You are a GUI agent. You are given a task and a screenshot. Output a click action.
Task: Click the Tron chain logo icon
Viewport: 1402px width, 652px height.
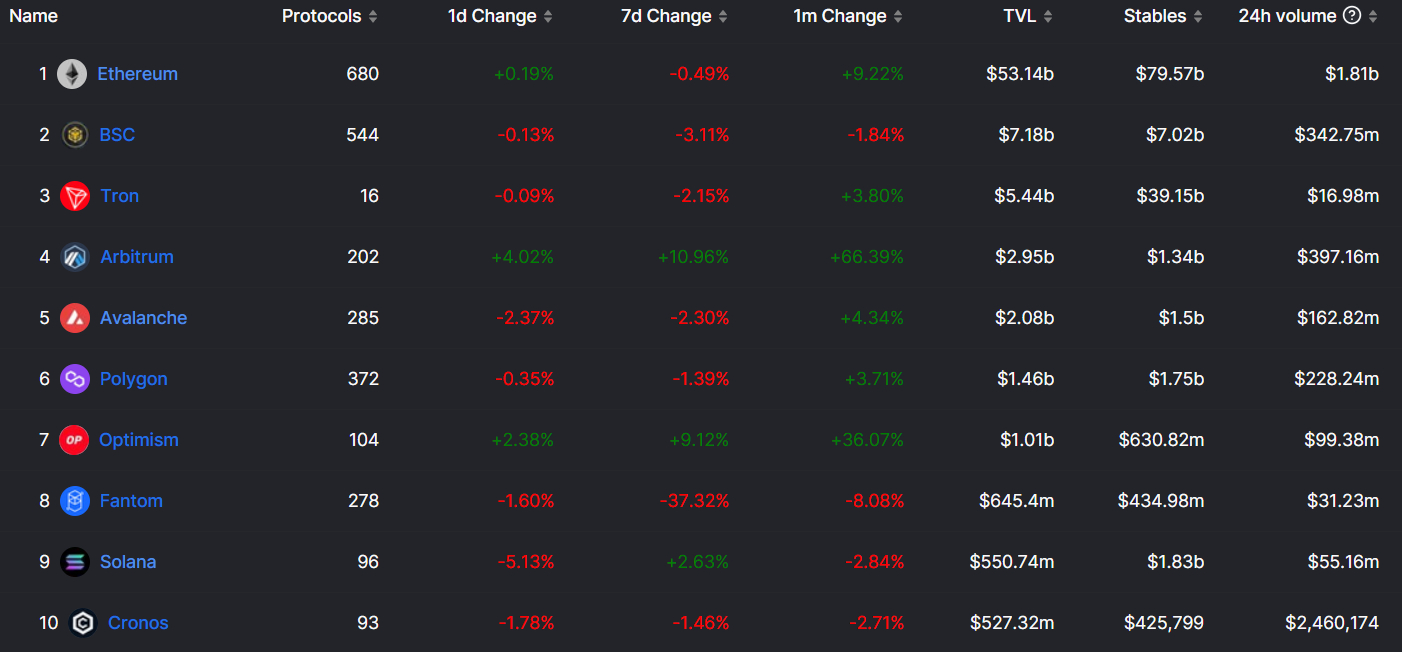[x=75, y=196]
